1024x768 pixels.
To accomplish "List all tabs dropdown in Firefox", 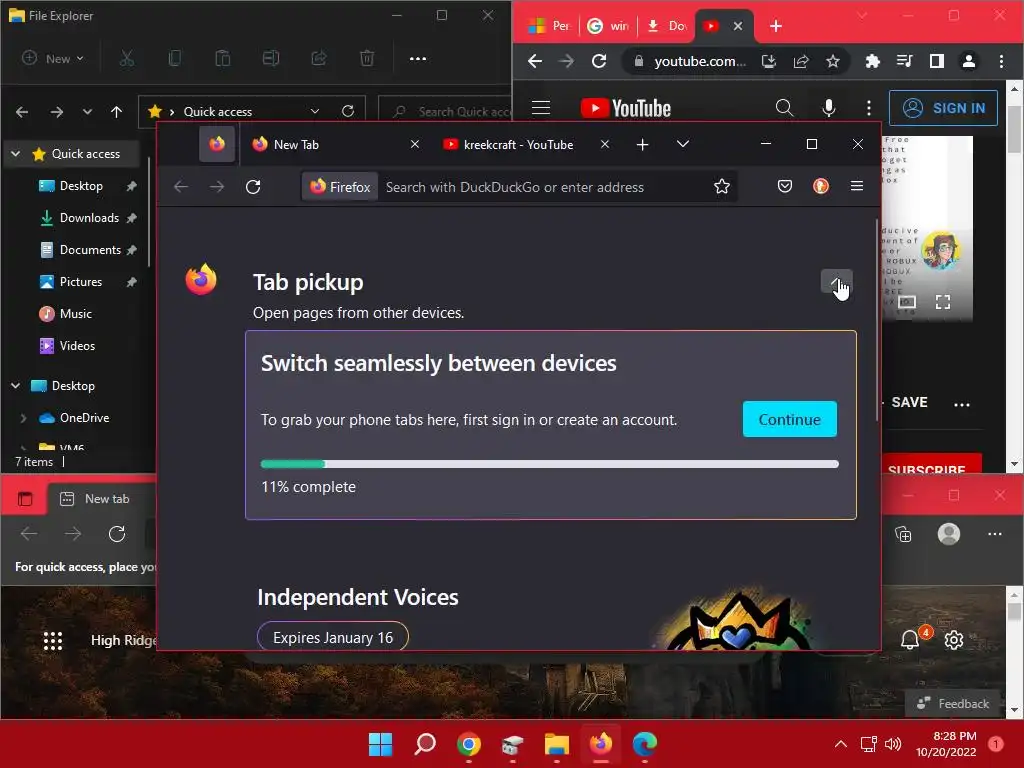I will click(x=683, y=144).
